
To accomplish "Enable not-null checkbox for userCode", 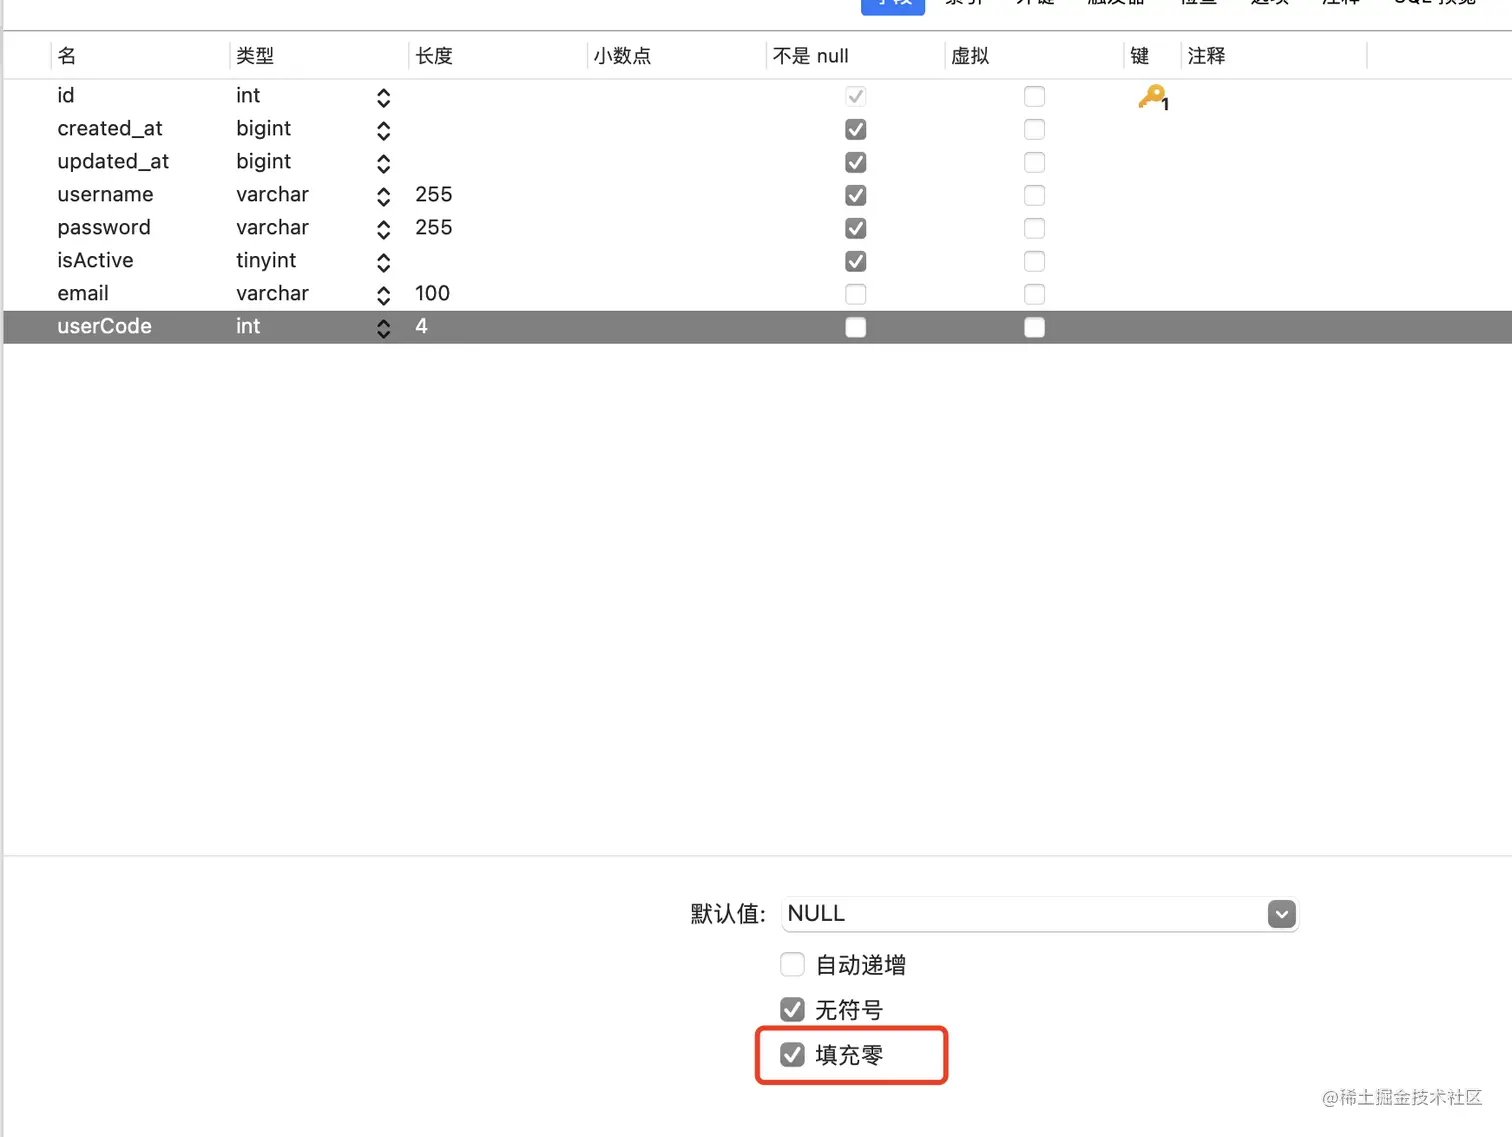I will 855,327.
